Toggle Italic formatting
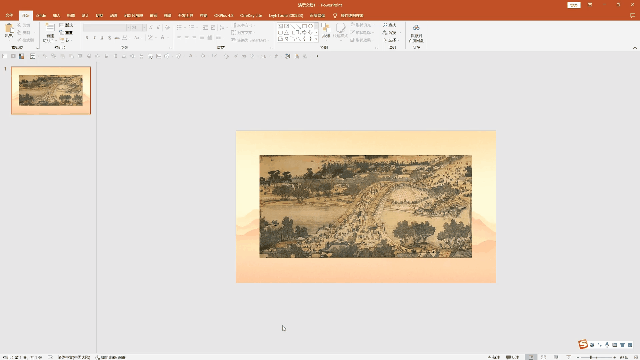This screenshot has width=640, height=360. pos(95,38)
